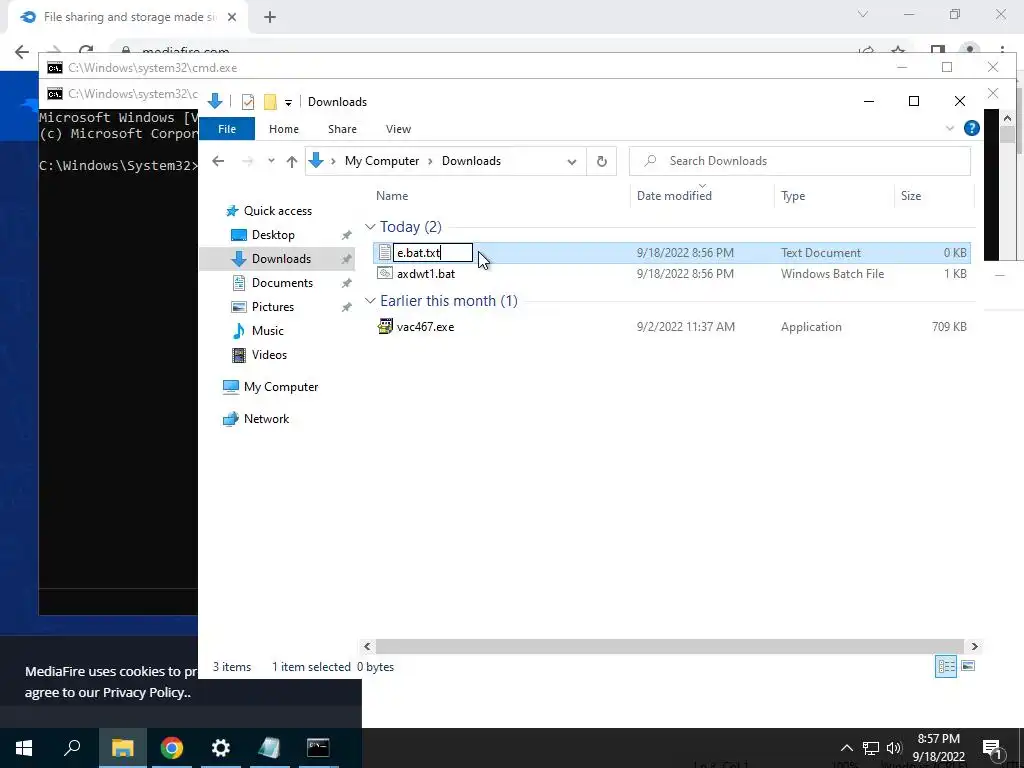Collapse the Today (2) group
This screenshot has height=768, width=1024.
coord(370,227)
